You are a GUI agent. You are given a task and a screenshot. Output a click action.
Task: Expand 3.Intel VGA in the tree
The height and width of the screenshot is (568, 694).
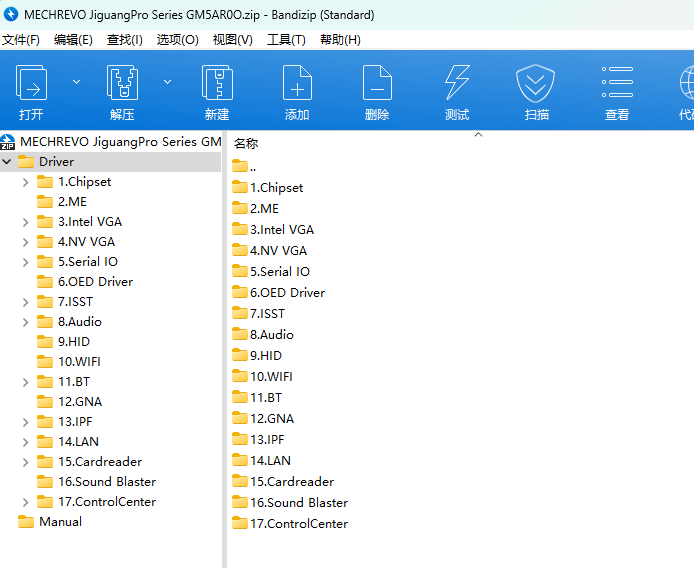(x=26, y=222)
